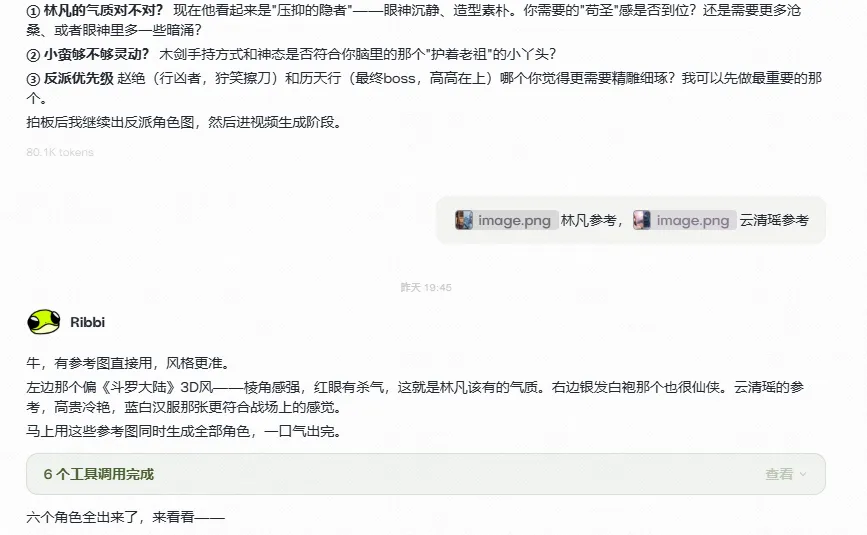Click the Ribbi frog avatar icon

tap(44, 322)
